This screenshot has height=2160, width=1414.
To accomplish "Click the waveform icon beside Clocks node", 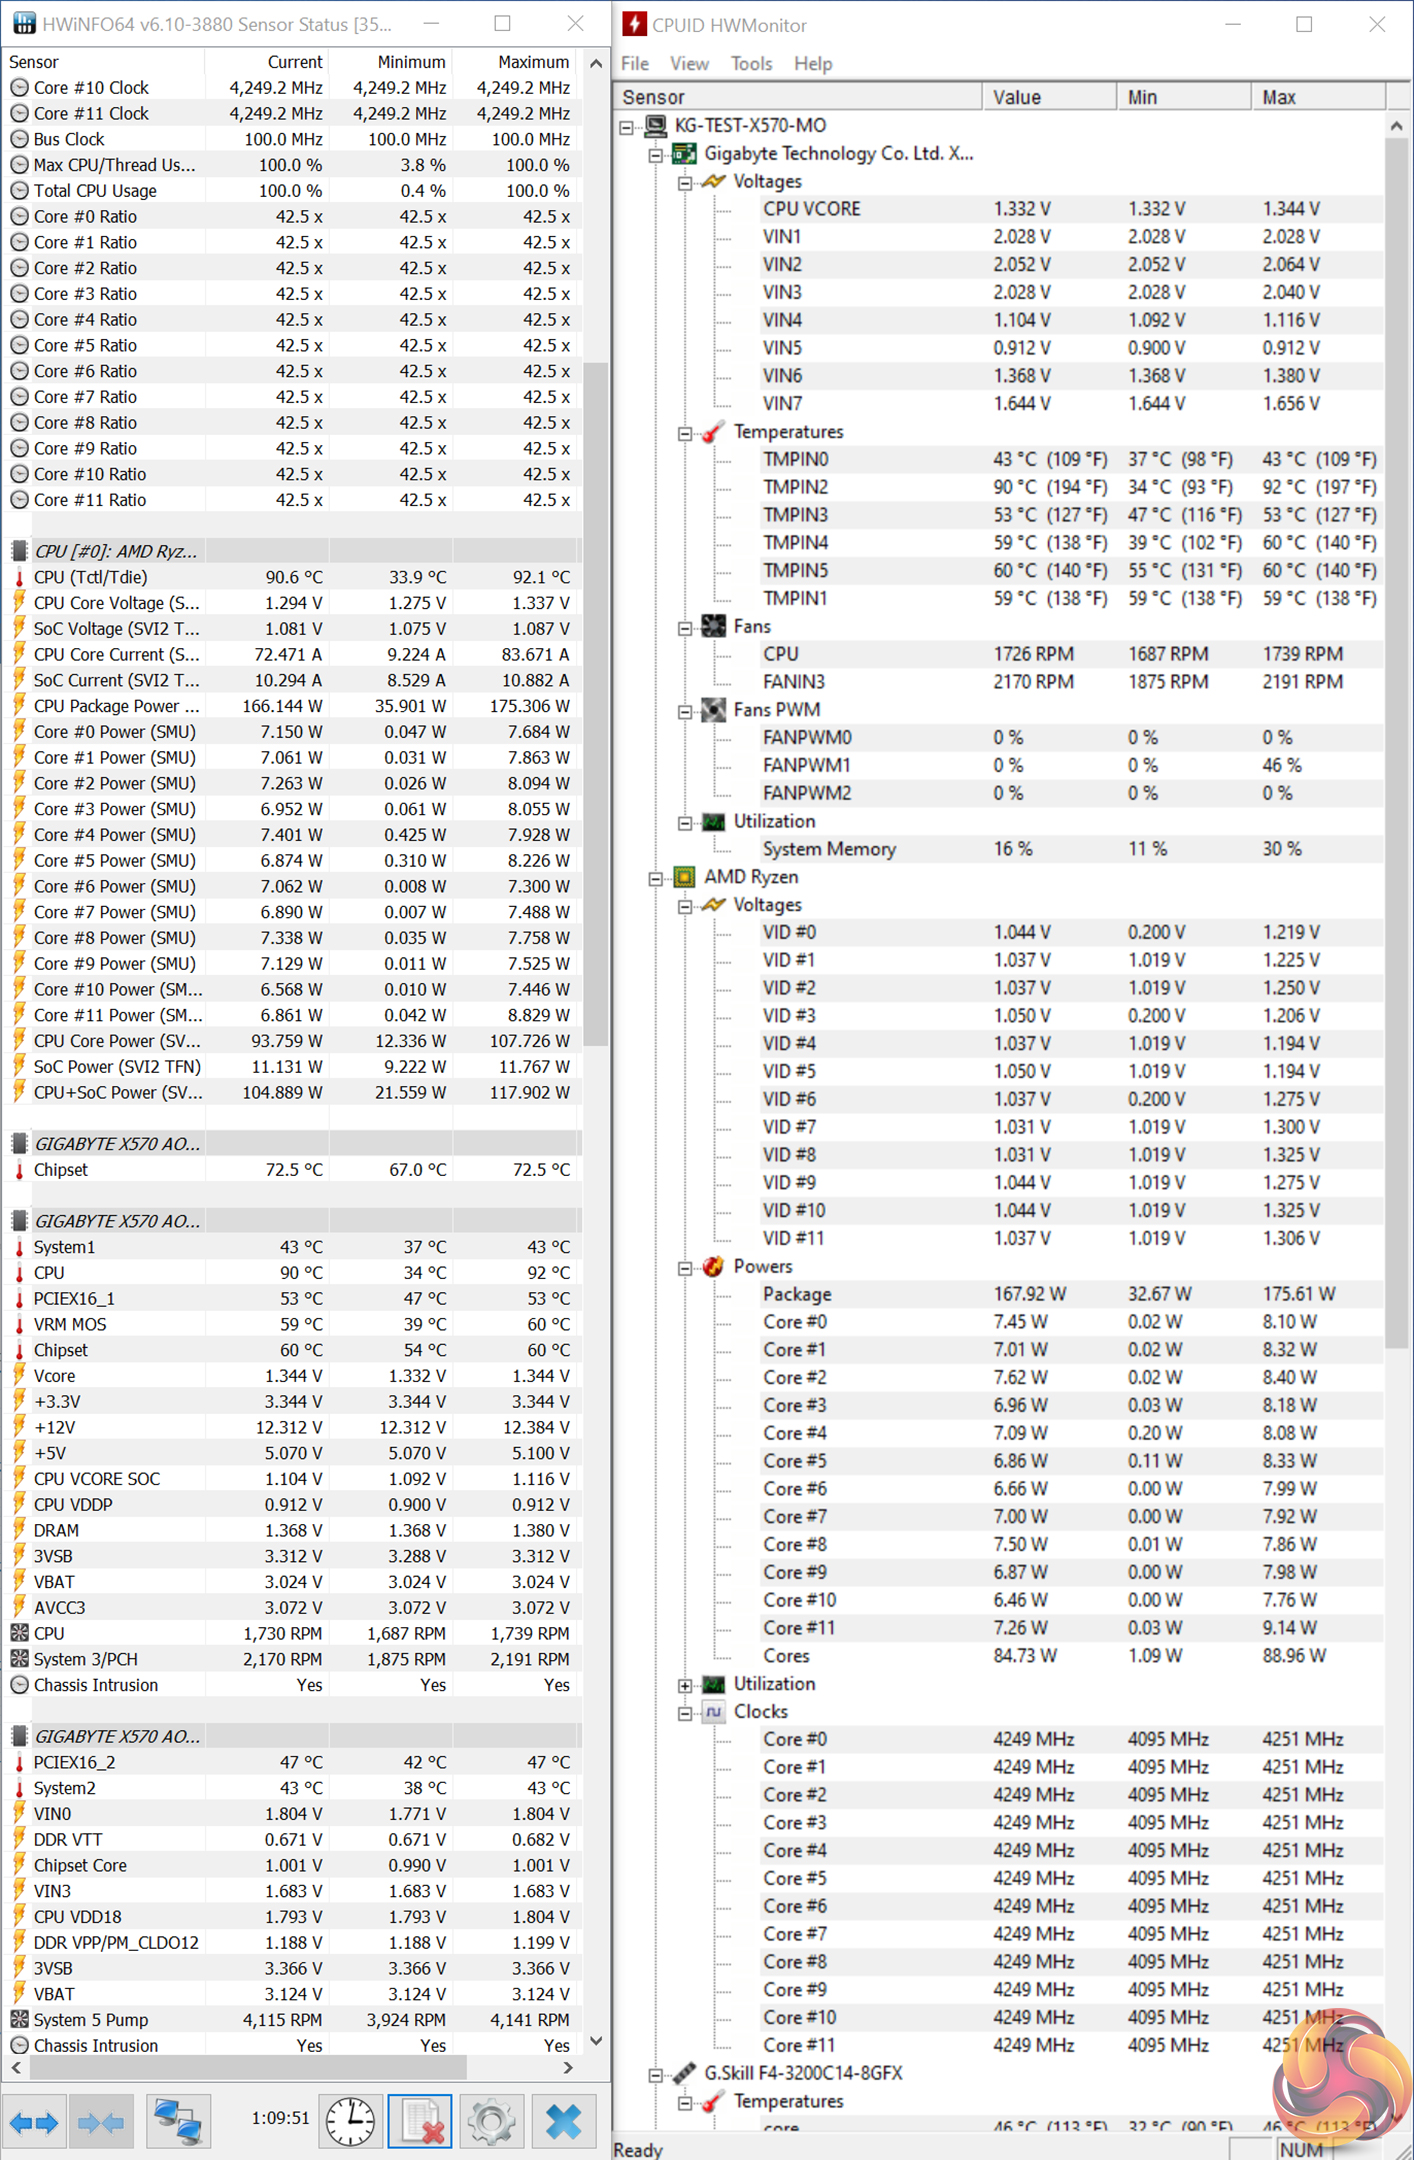I will click(x=713, y=1711).
